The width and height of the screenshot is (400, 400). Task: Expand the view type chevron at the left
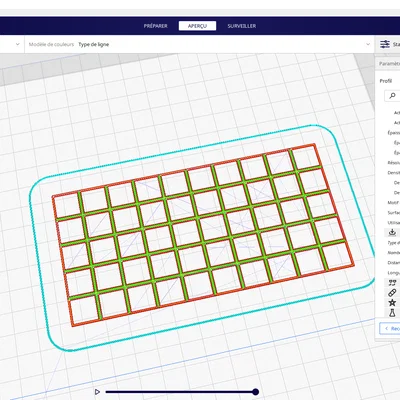click(18, 44)
